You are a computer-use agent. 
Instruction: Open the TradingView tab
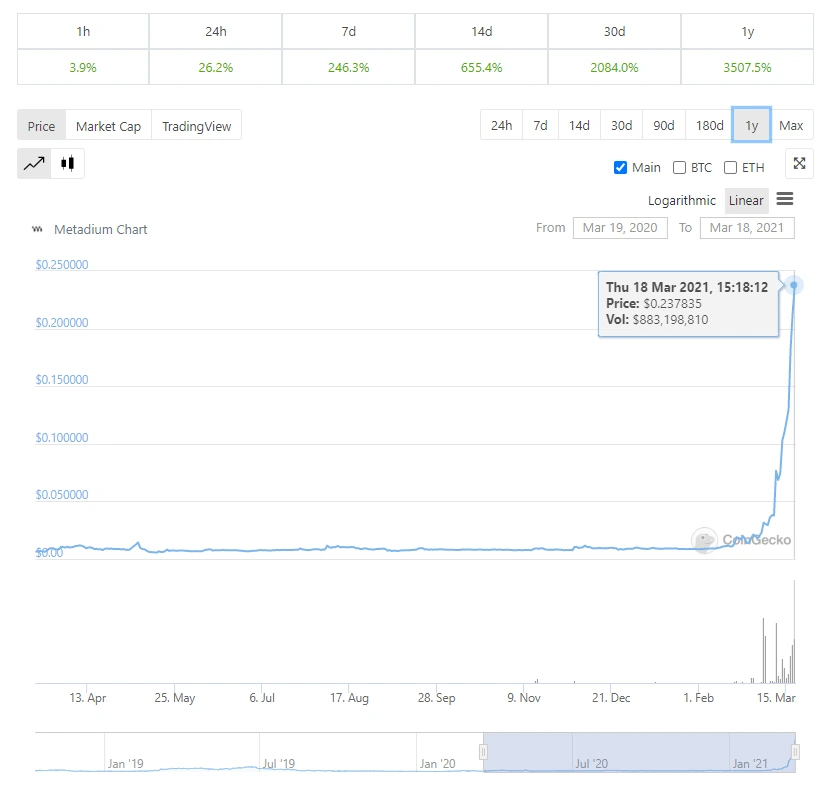(196, 126)
